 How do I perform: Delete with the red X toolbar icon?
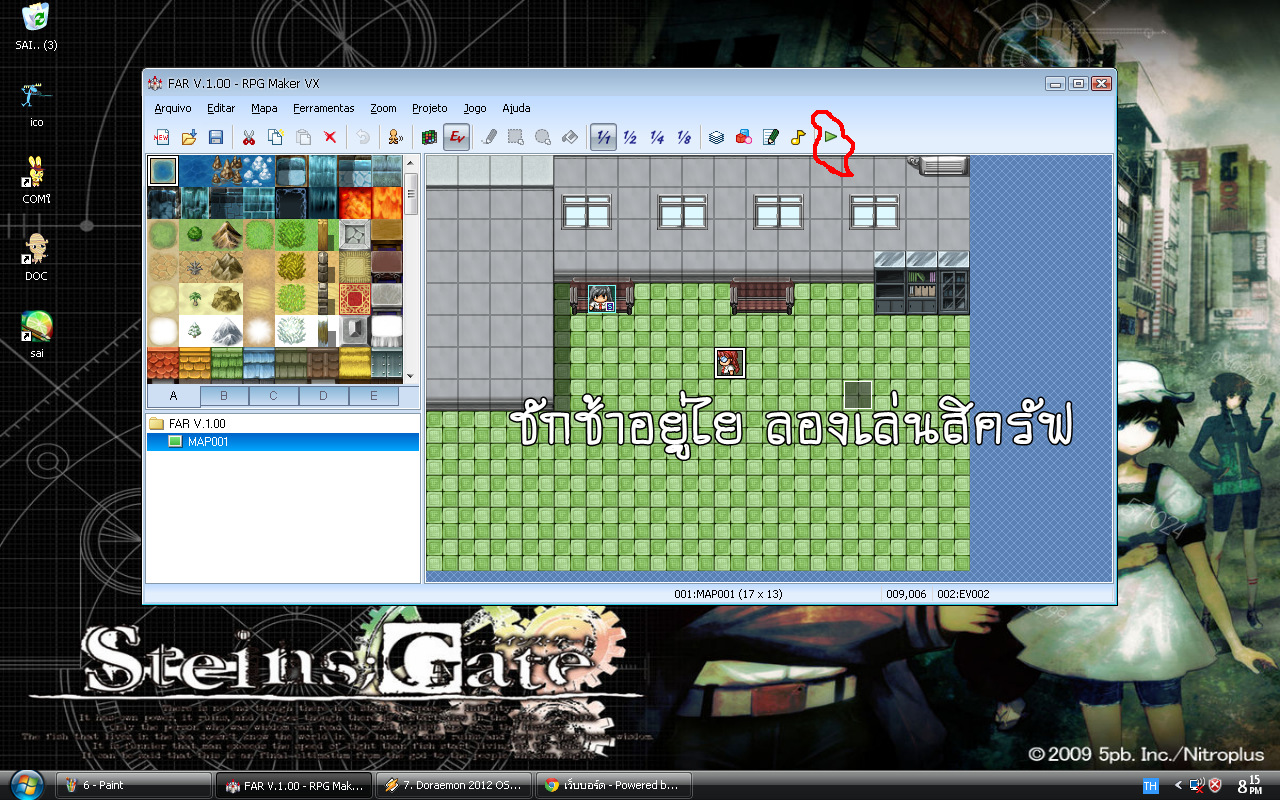pos(330,137)
